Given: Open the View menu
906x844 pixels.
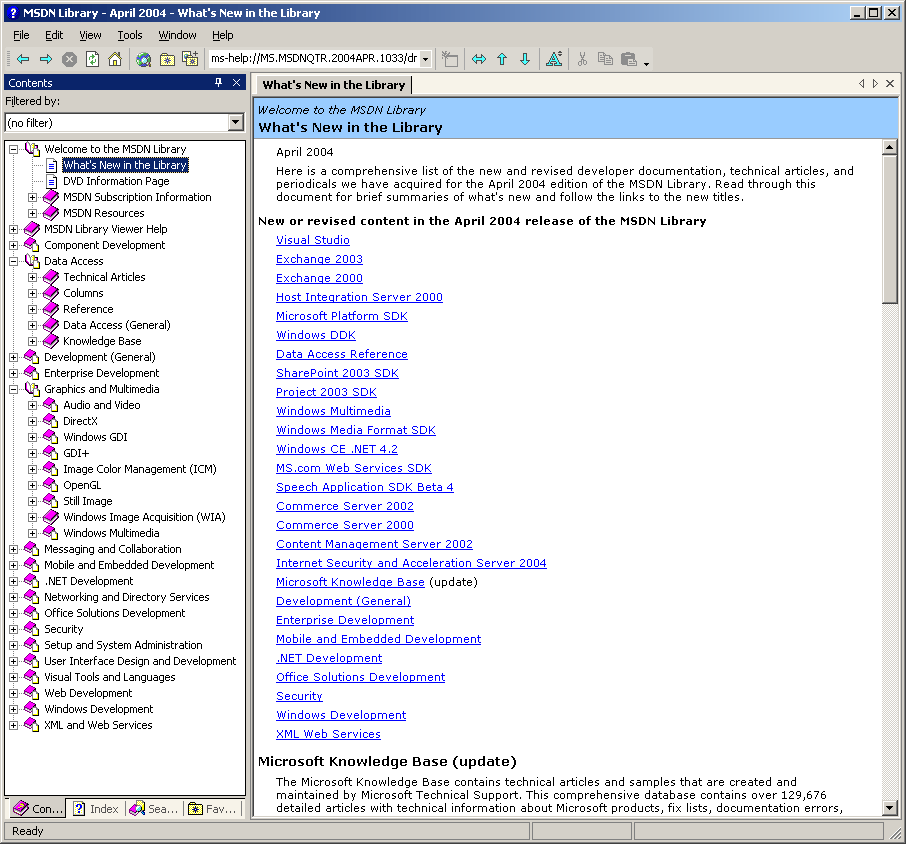Looking at the screenshot, I should coord(90,35).
